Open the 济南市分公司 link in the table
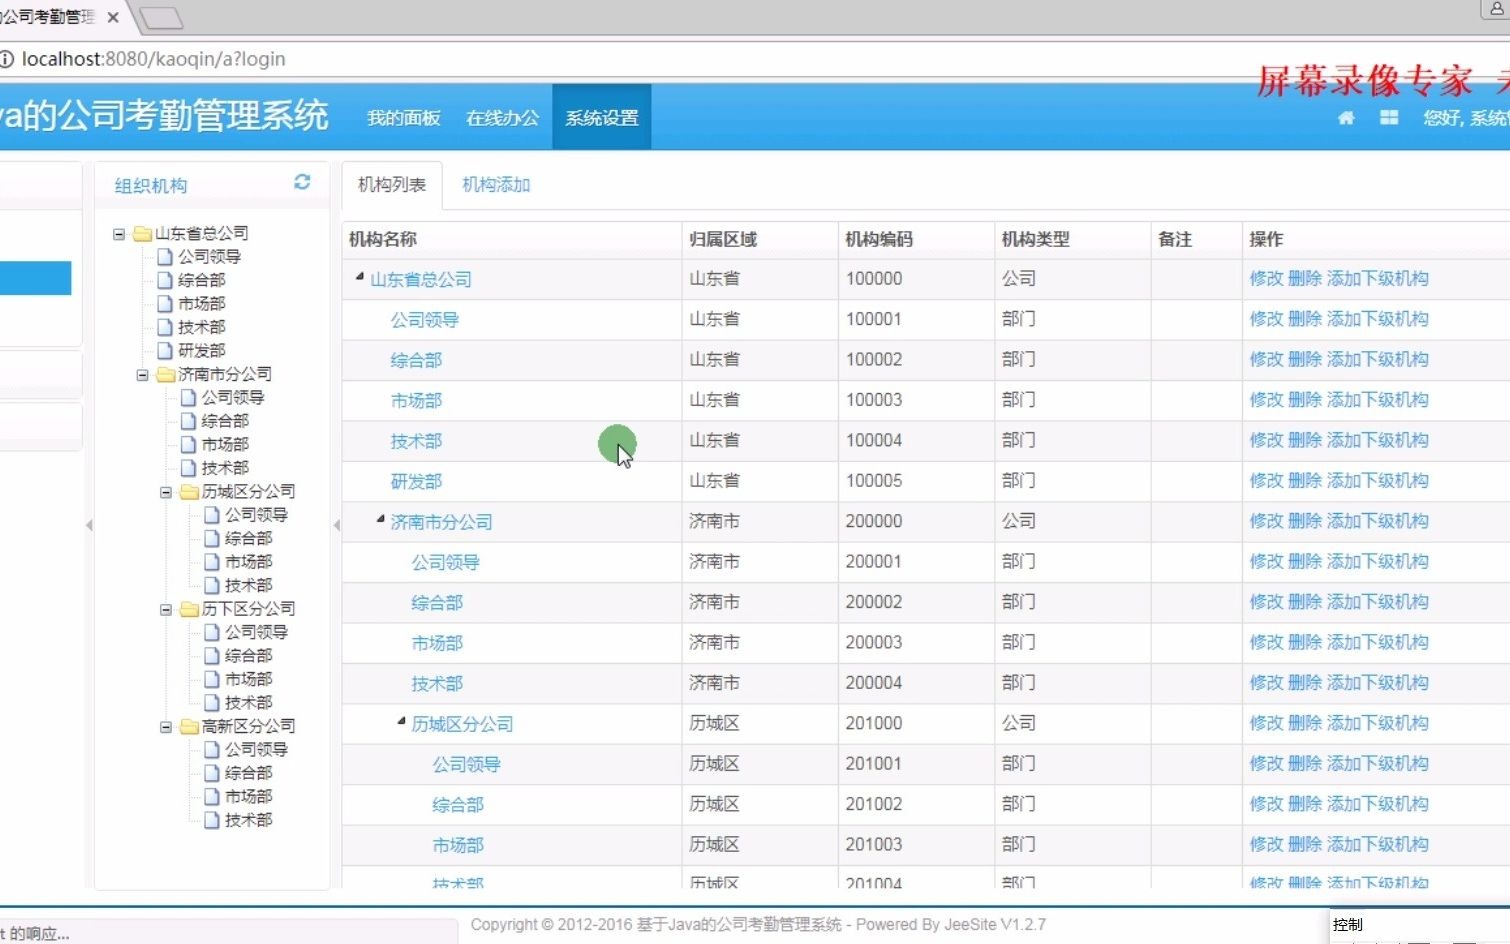This screenshot has height=944, width=1510. (x=442, y=522)
